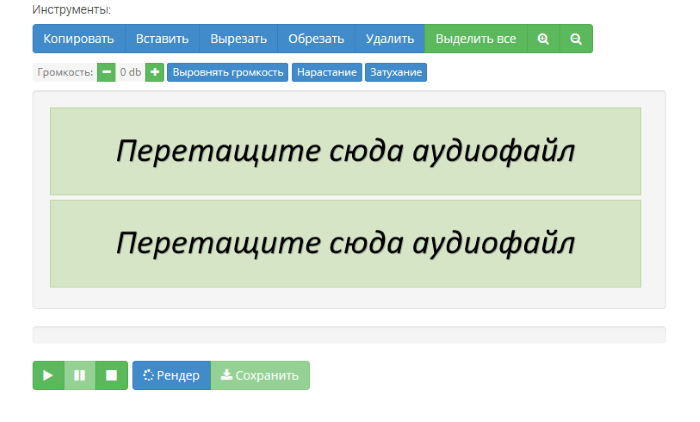Click the Вырезать button
This screenshot has height=422, width=700.
[238, 39]
